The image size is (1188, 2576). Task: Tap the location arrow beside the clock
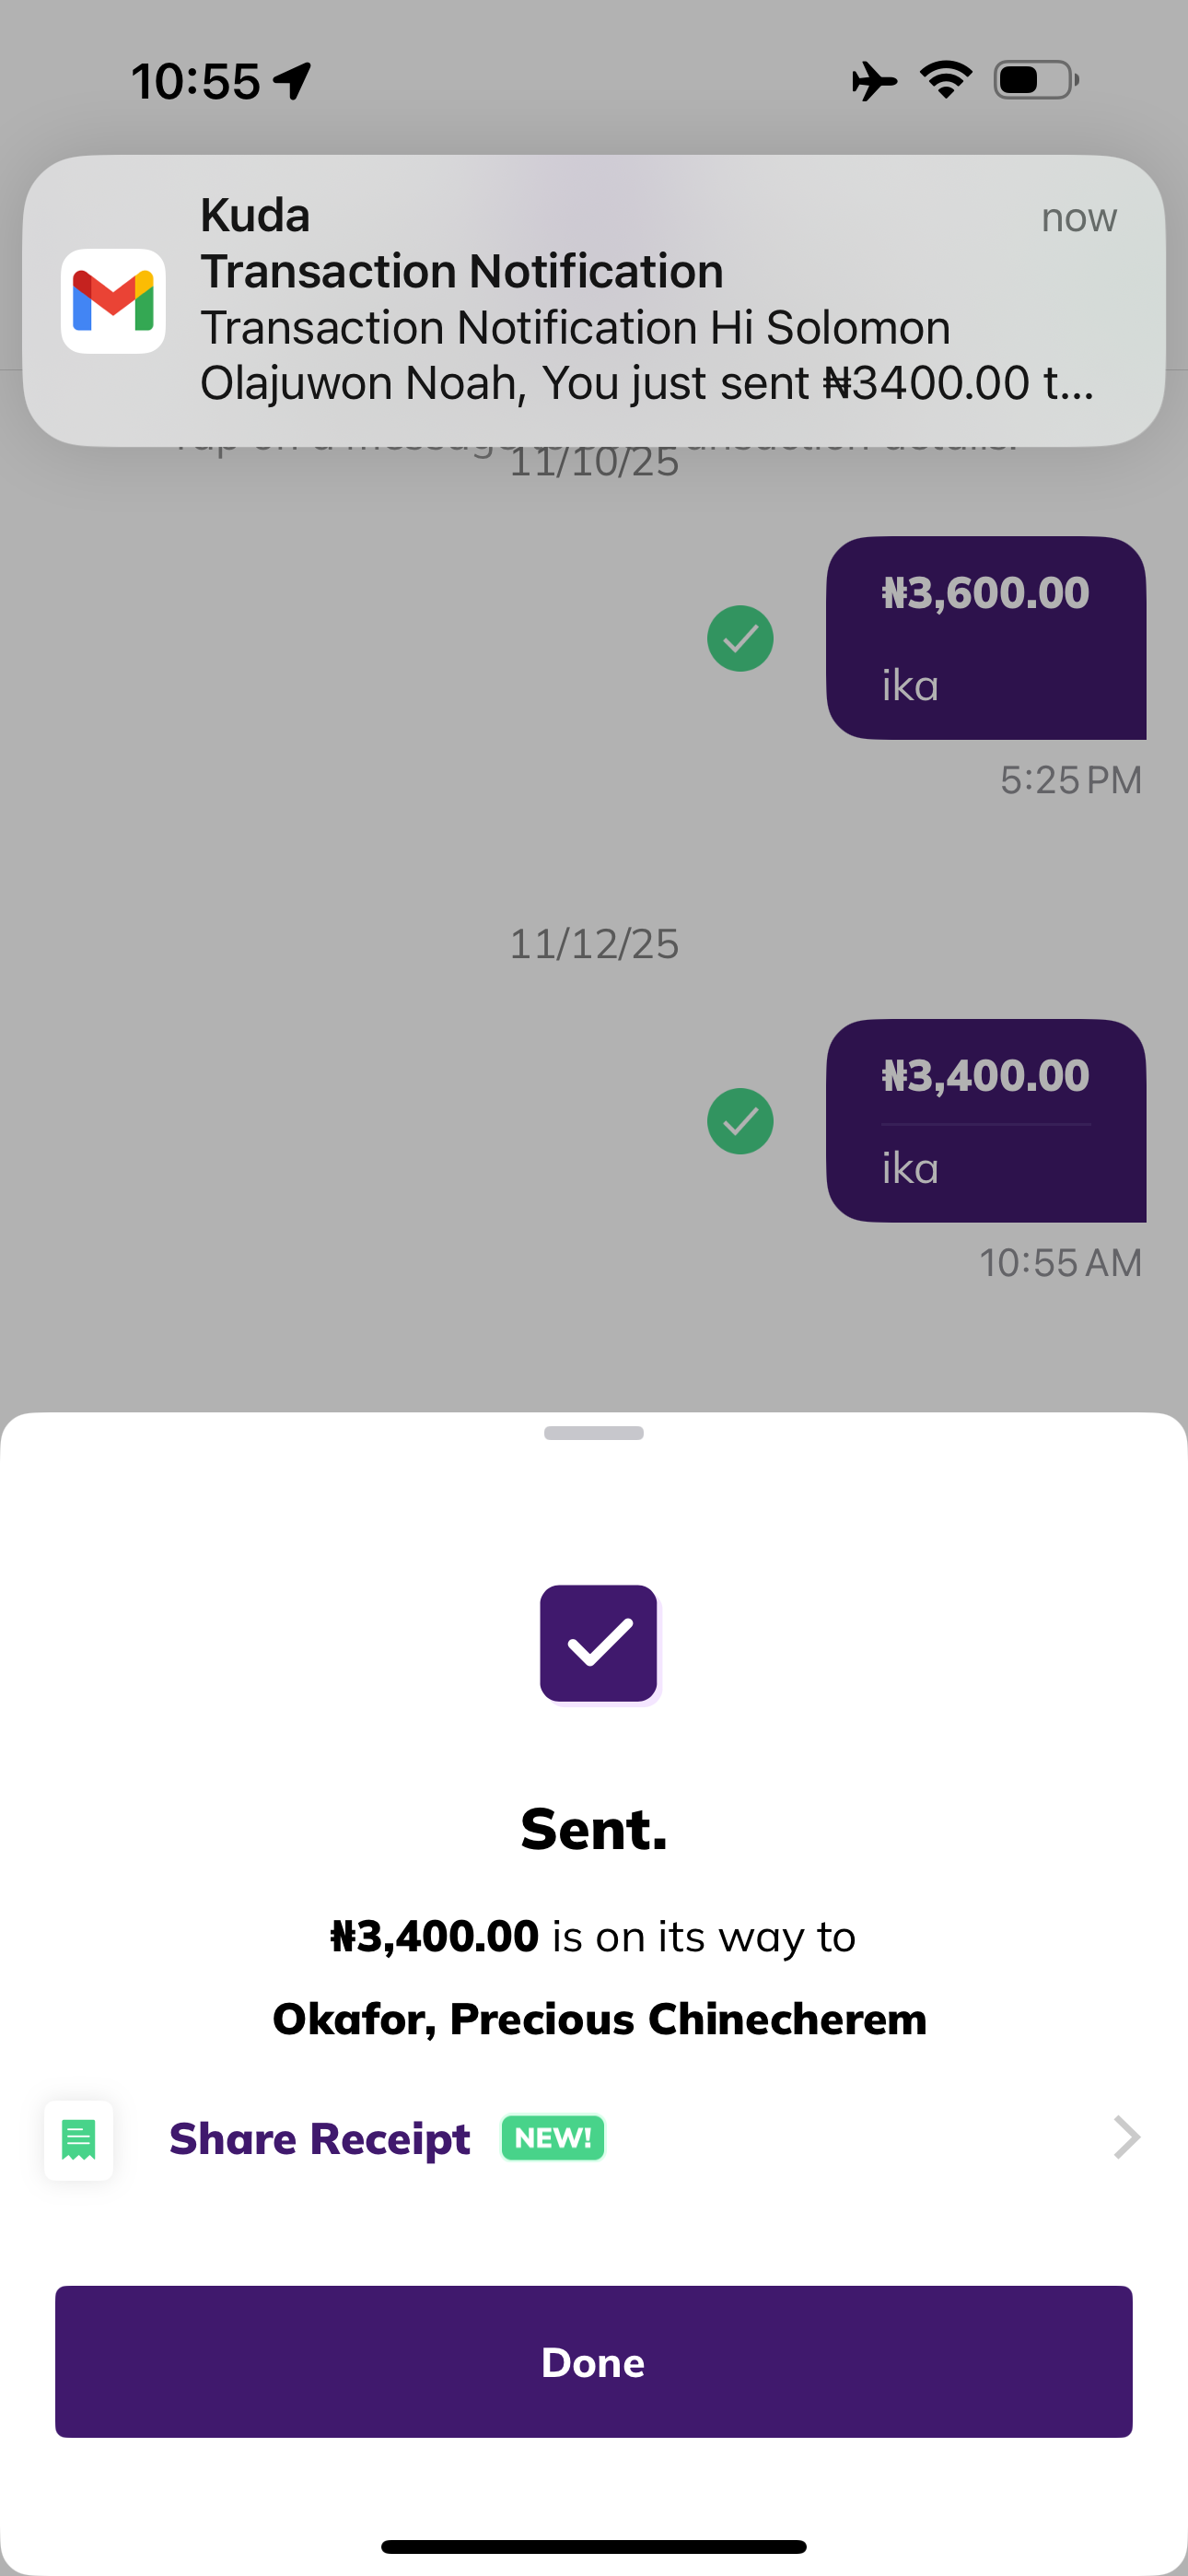pyautogui.click(x=293, y=82)
